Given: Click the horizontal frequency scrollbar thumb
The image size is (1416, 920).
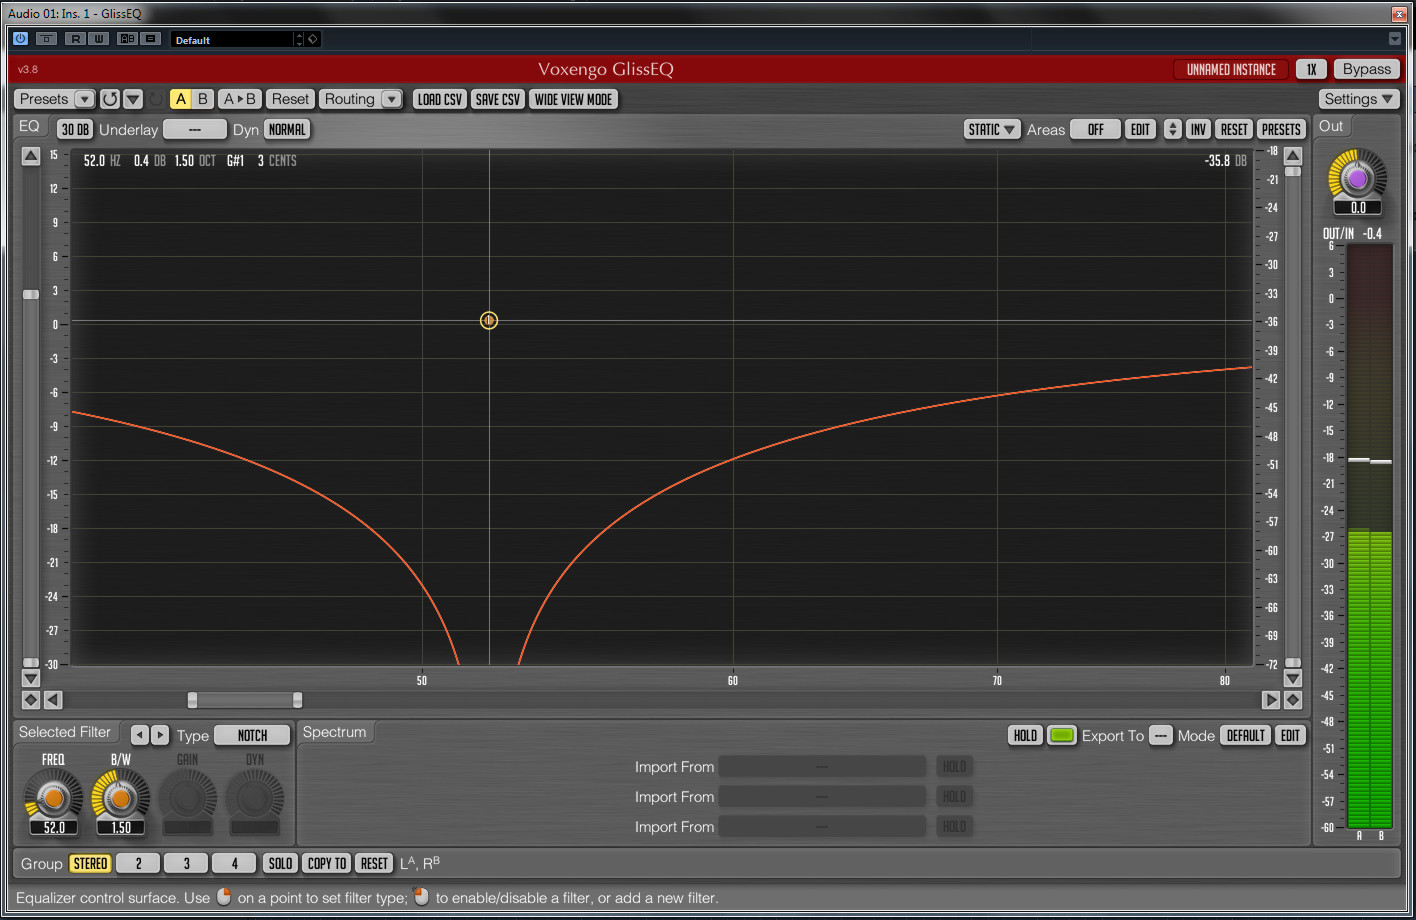Looking at the screenshot, I should (245, 700).
